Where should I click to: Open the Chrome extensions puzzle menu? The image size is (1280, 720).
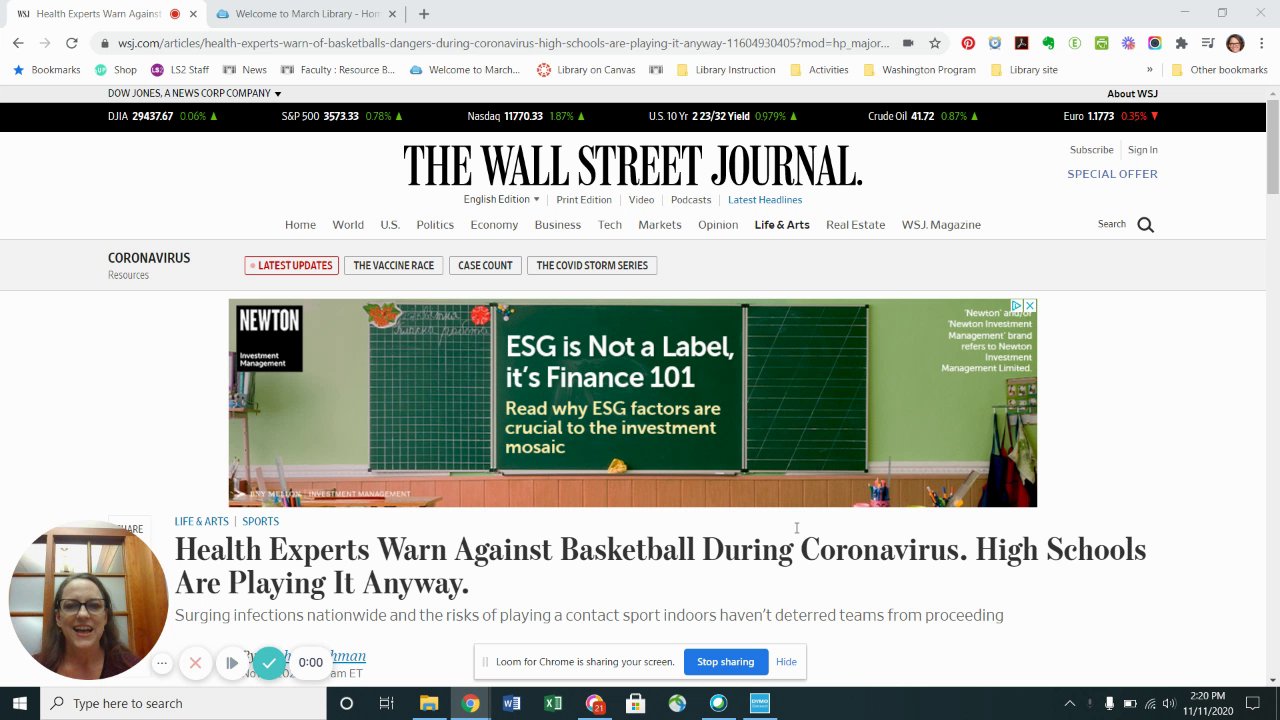pyautogui.click(x=1181, y=43)
